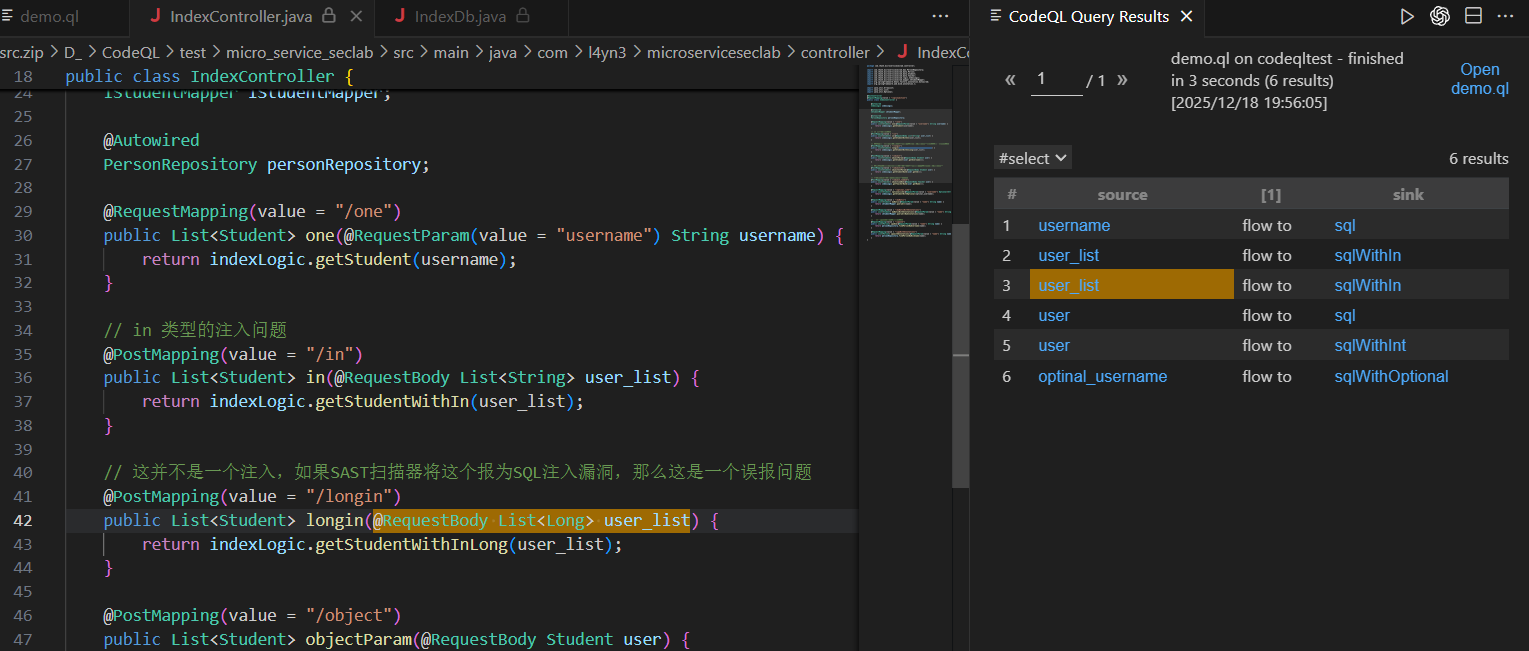Go to next results page arrow
1529x651 pixels.
tap(1122, 80)
